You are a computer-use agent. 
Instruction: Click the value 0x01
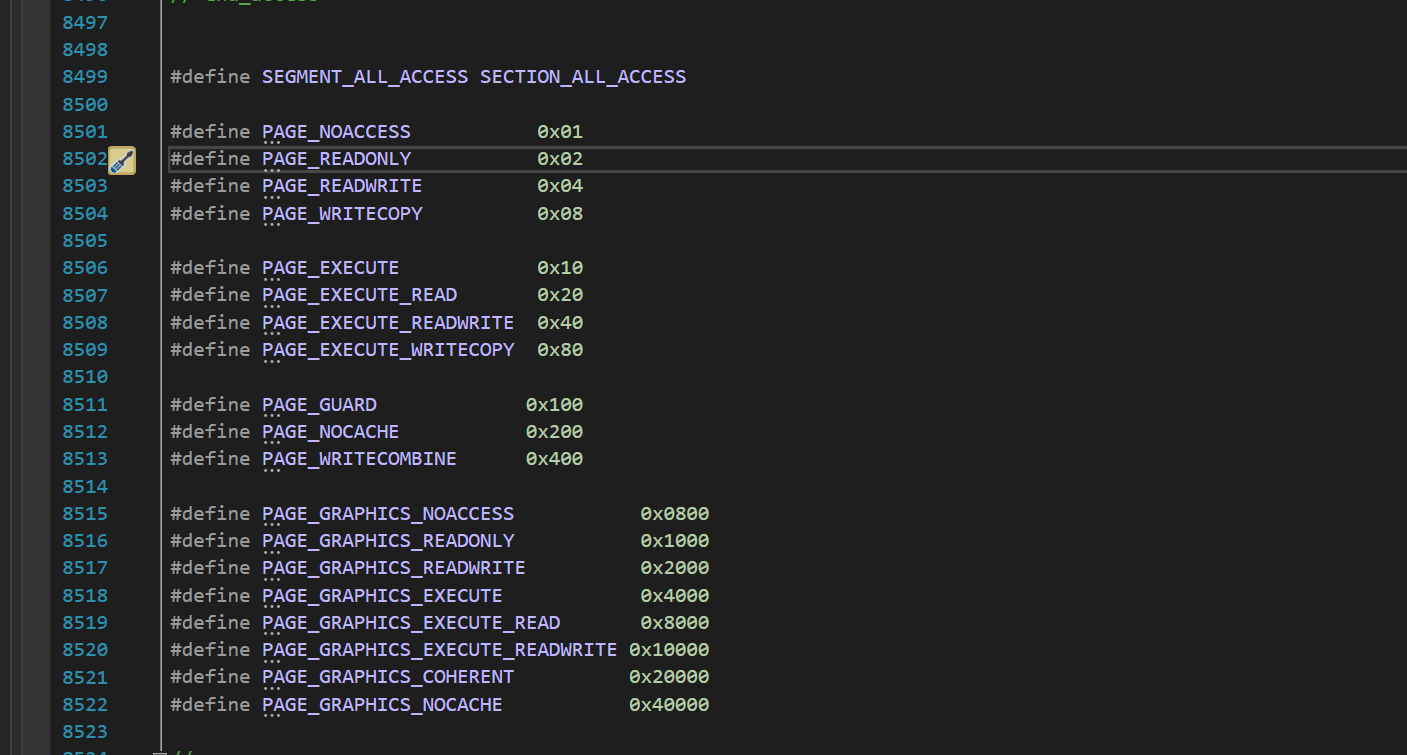(x=560, y=132)
